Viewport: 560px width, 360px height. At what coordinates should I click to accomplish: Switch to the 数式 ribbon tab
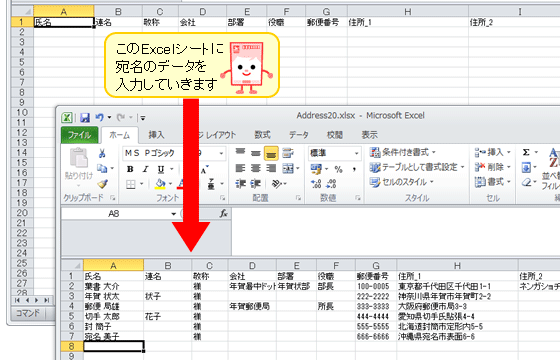262,135
